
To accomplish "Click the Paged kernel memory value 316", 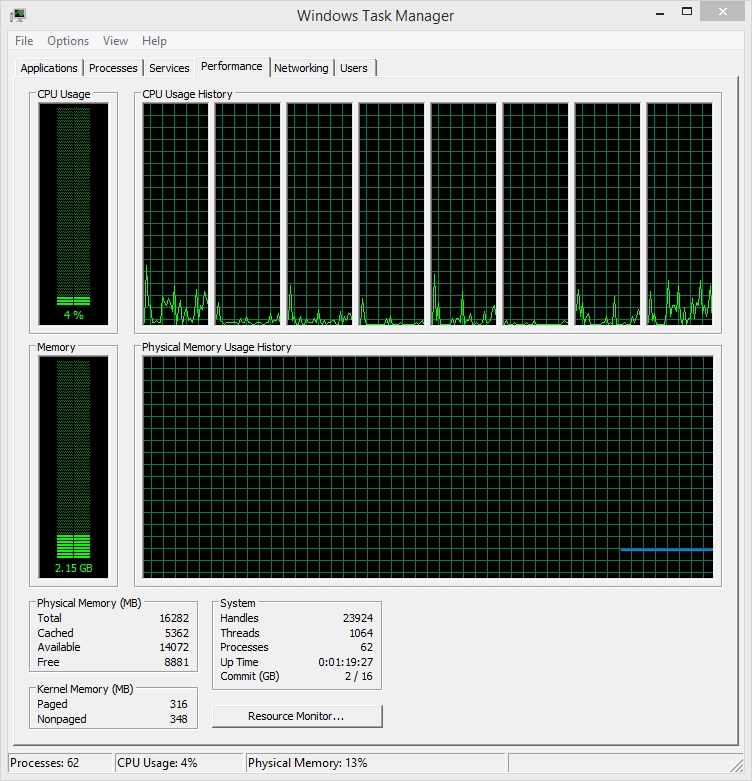I will click(178, 704).
